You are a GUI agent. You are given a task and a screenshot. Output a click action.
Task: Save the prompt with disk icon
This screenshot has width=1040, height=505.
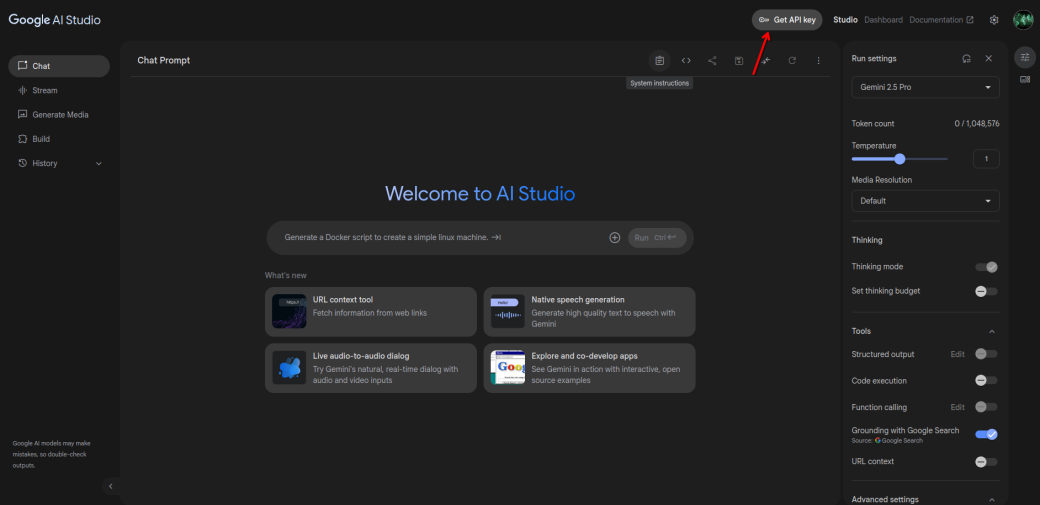click(739, 60)
